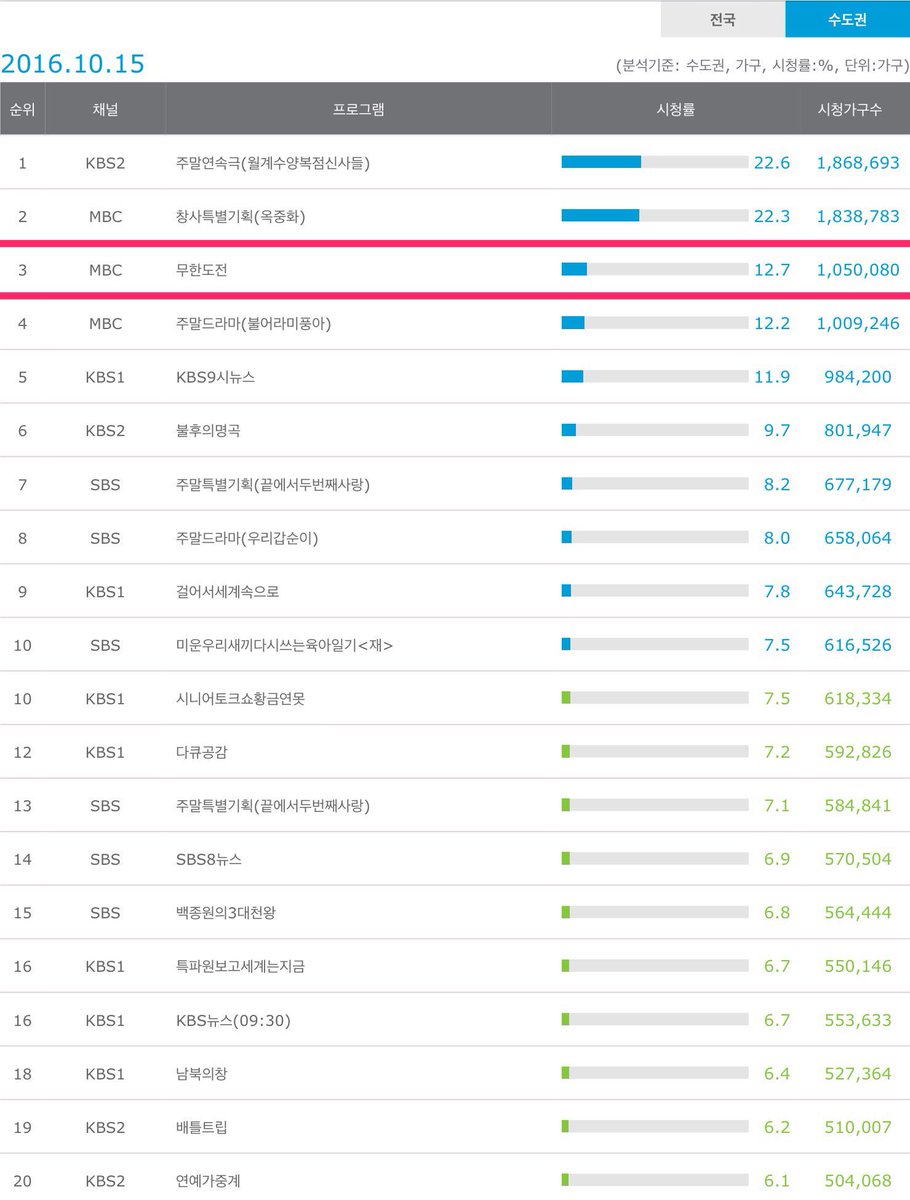Click the 7.1 rating value
The height and width of the screenshot is (1200, 910).
777,805
